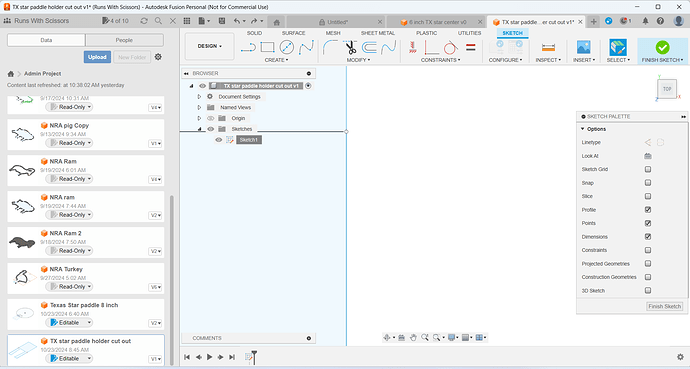Uncheck the Dimensions checkbox
Screen dimensions: 690x369
[x=648, y=237]
